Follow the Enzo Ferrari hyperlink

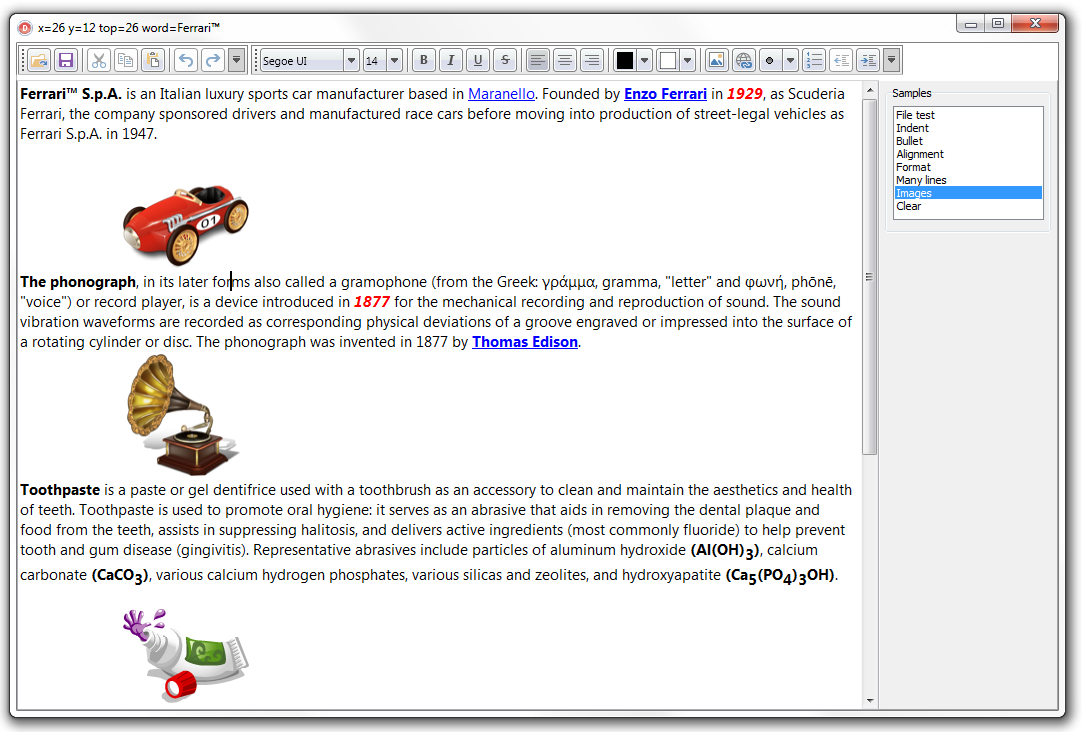[665, 94]
